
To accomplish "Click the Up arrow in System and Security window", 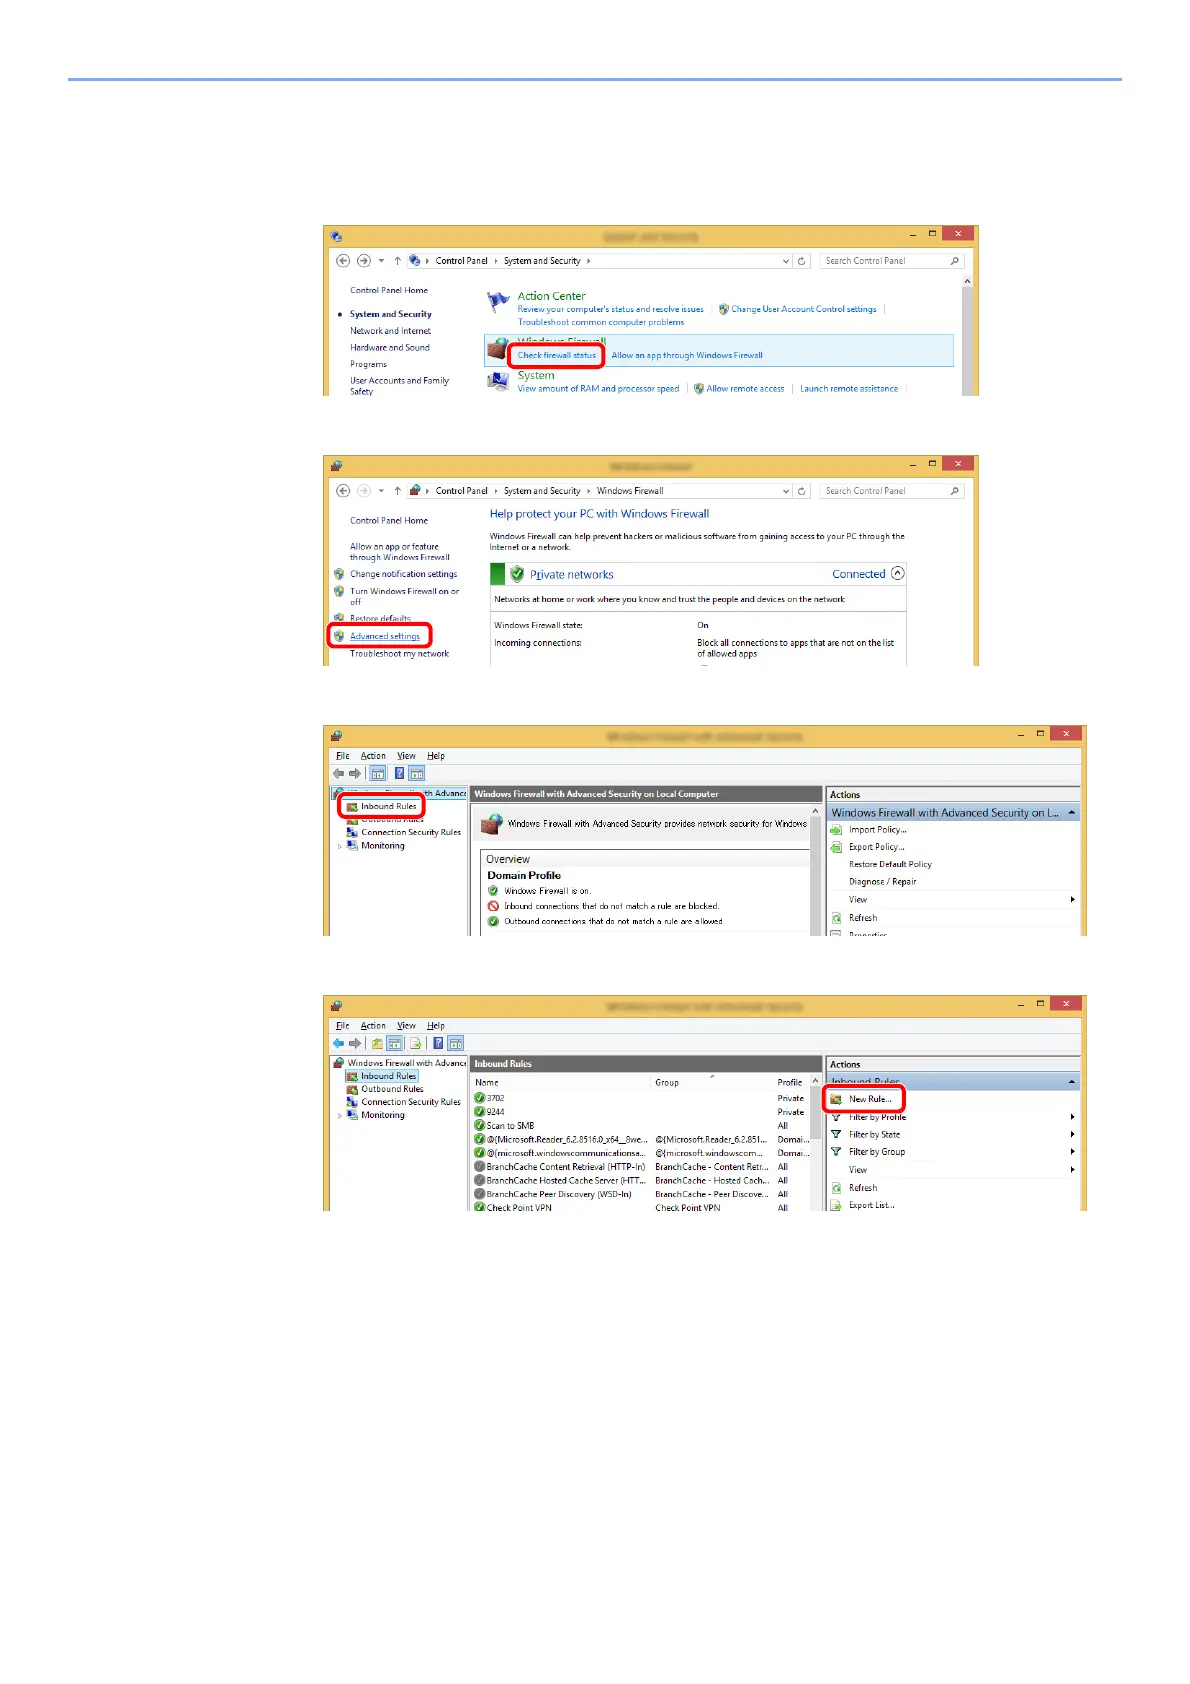I will 397,261.
